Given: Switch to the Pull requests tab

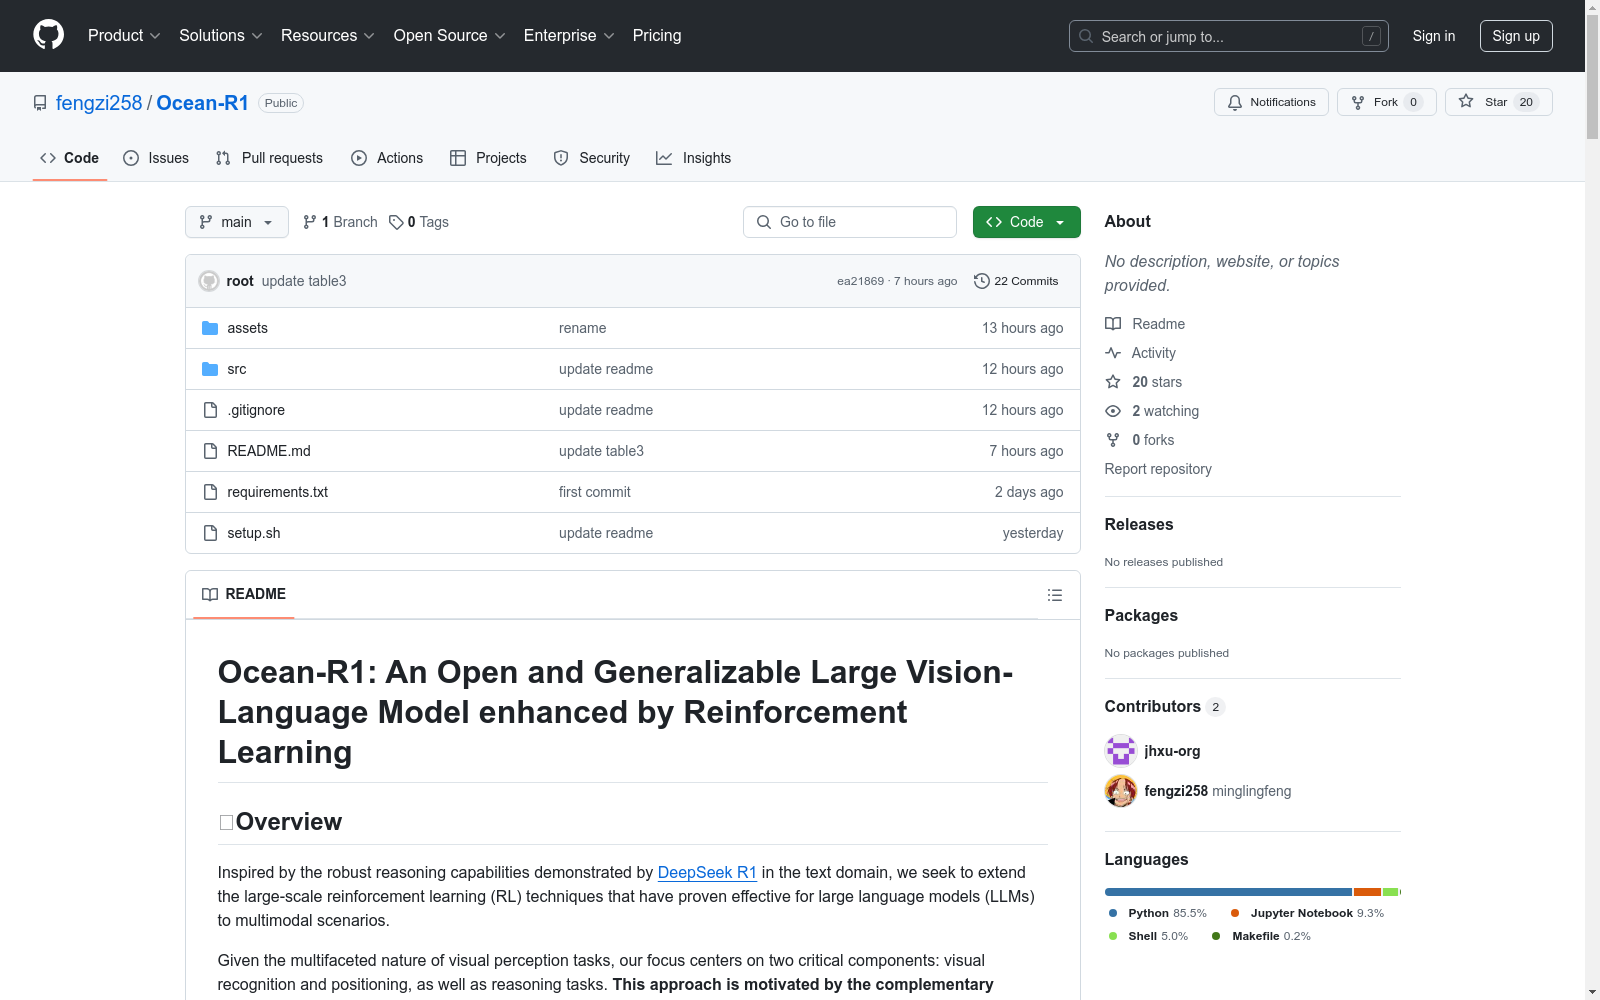Looking at the screenshot, I should 269,158.
